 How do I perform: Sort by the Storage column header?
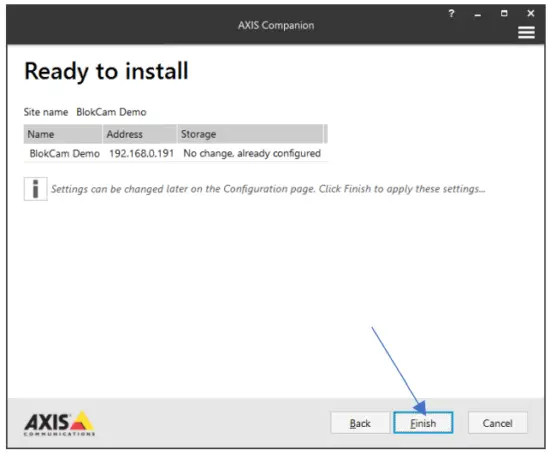click(250, 134)
